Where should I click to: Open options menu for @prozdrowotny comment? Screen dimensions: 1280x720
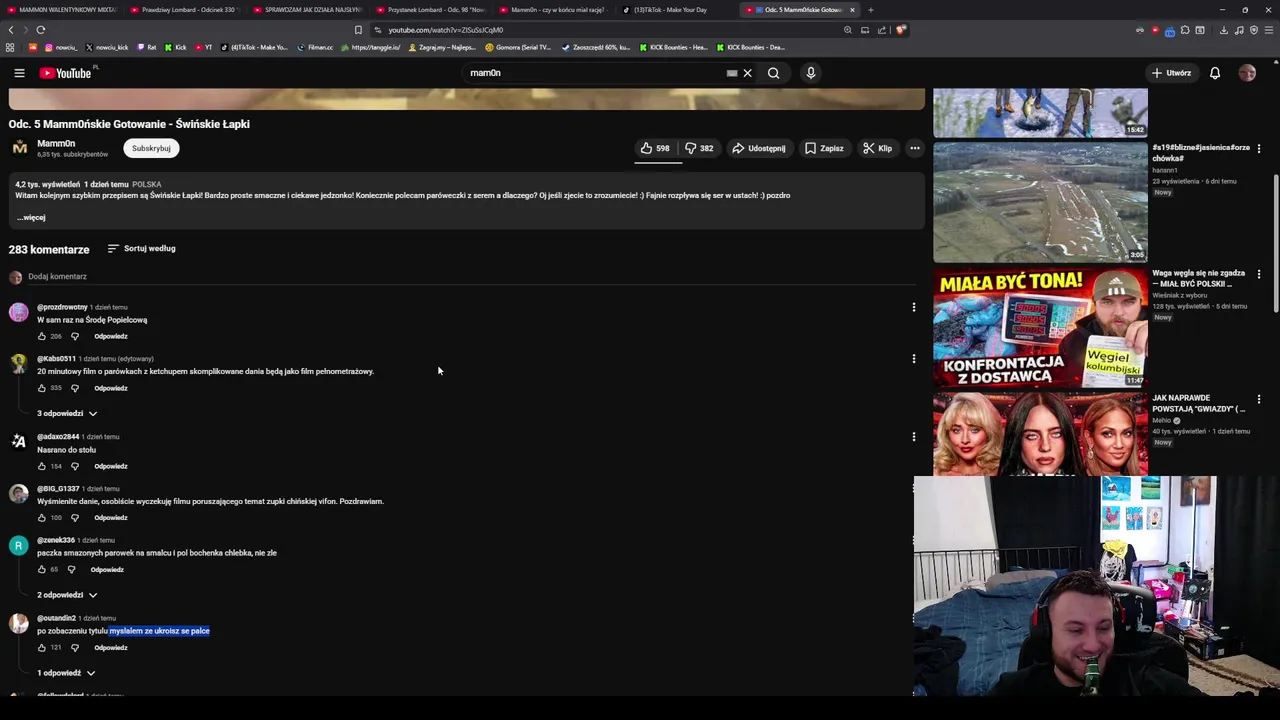tap(913, 308)
